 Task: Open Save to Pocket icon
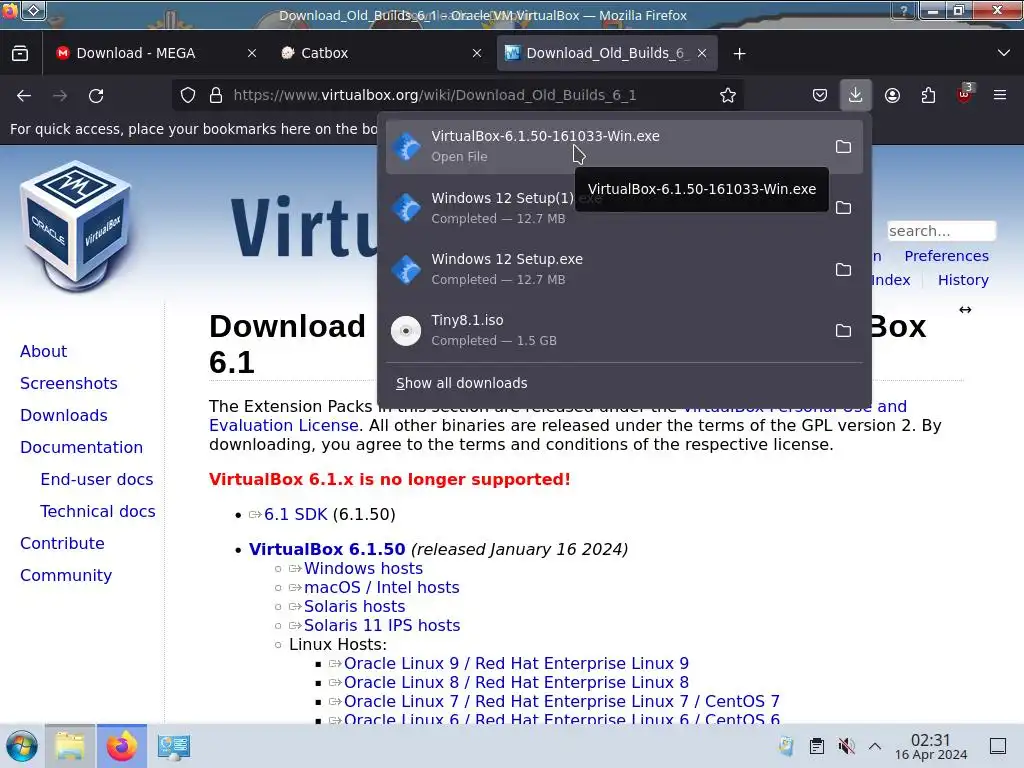(x=820, y=95)
